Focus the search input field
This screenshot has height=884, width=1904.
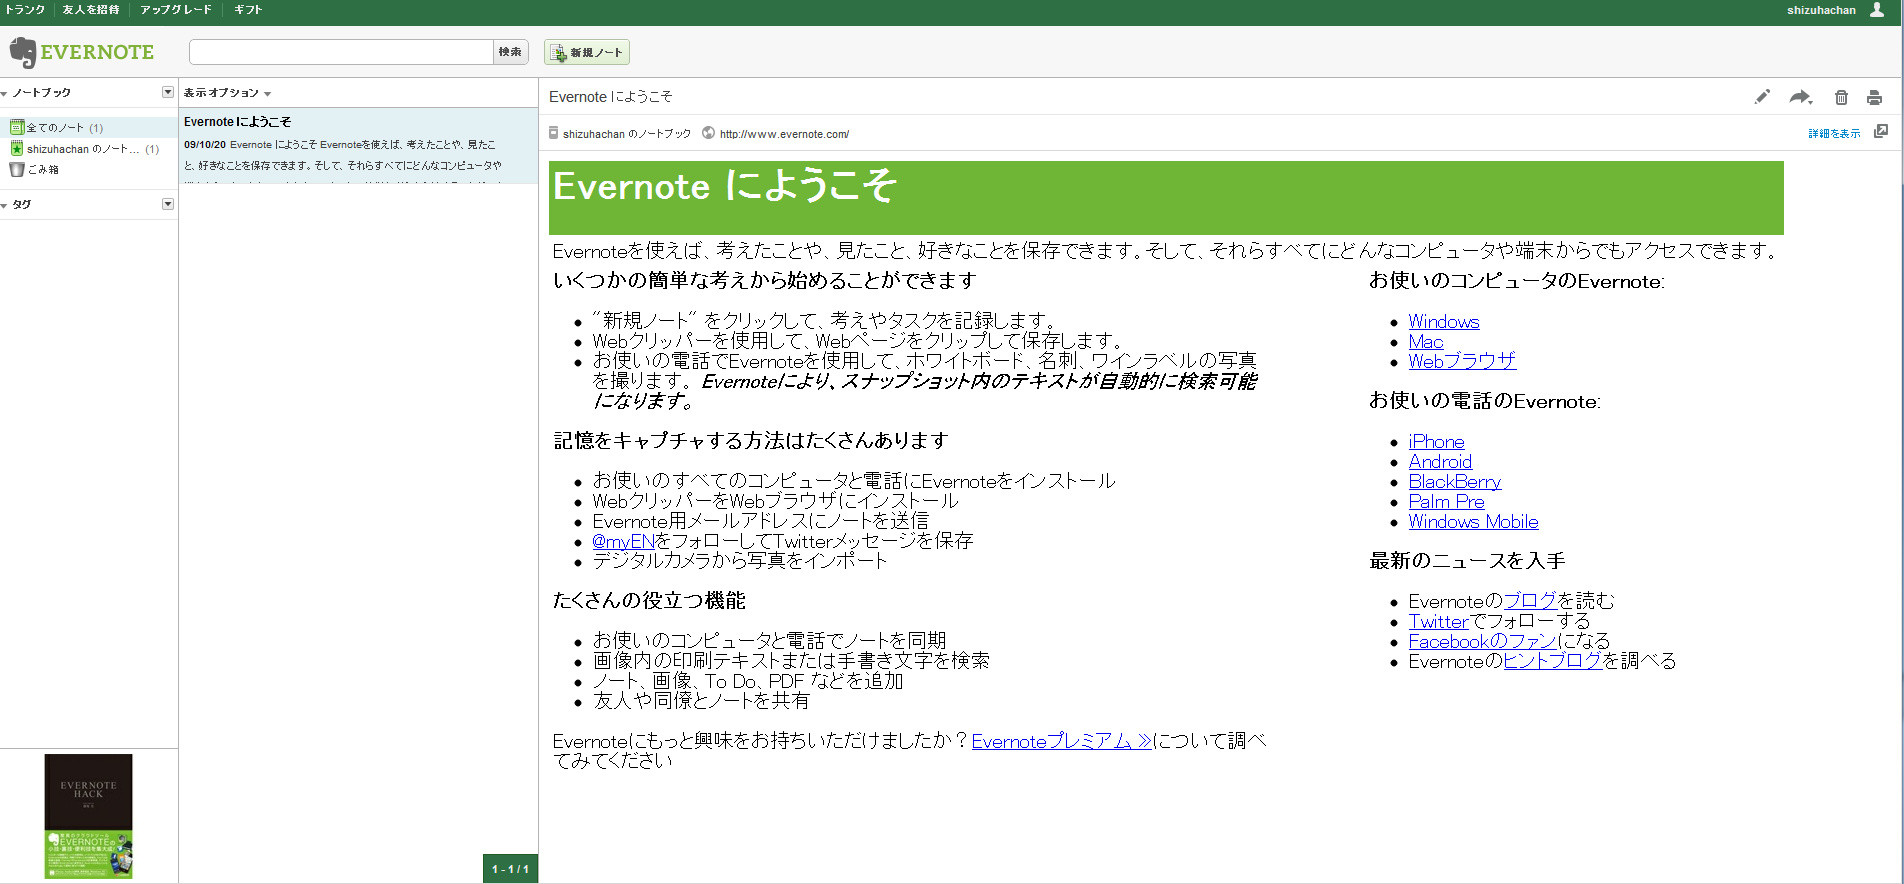coord(341,52)
